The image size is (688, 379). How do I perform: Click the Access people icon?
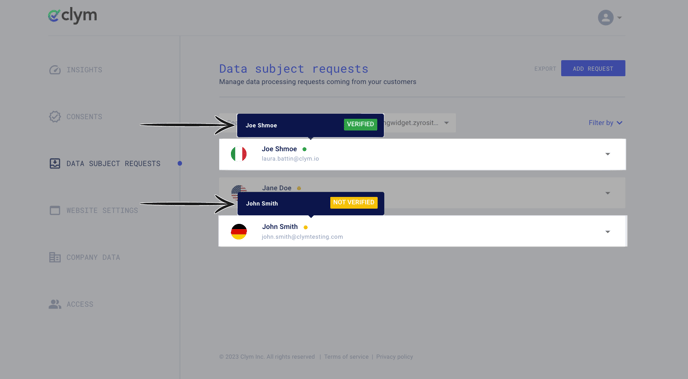55,304
